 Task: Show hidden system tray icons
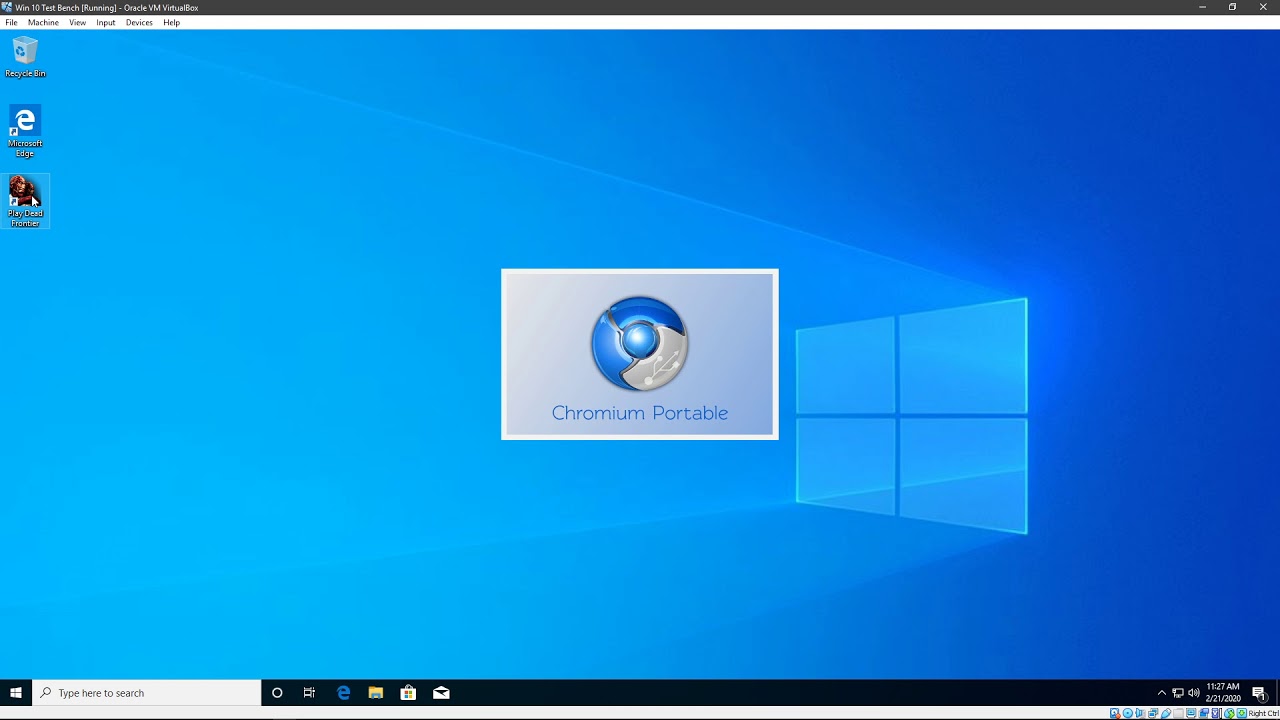pos(1161,693)
